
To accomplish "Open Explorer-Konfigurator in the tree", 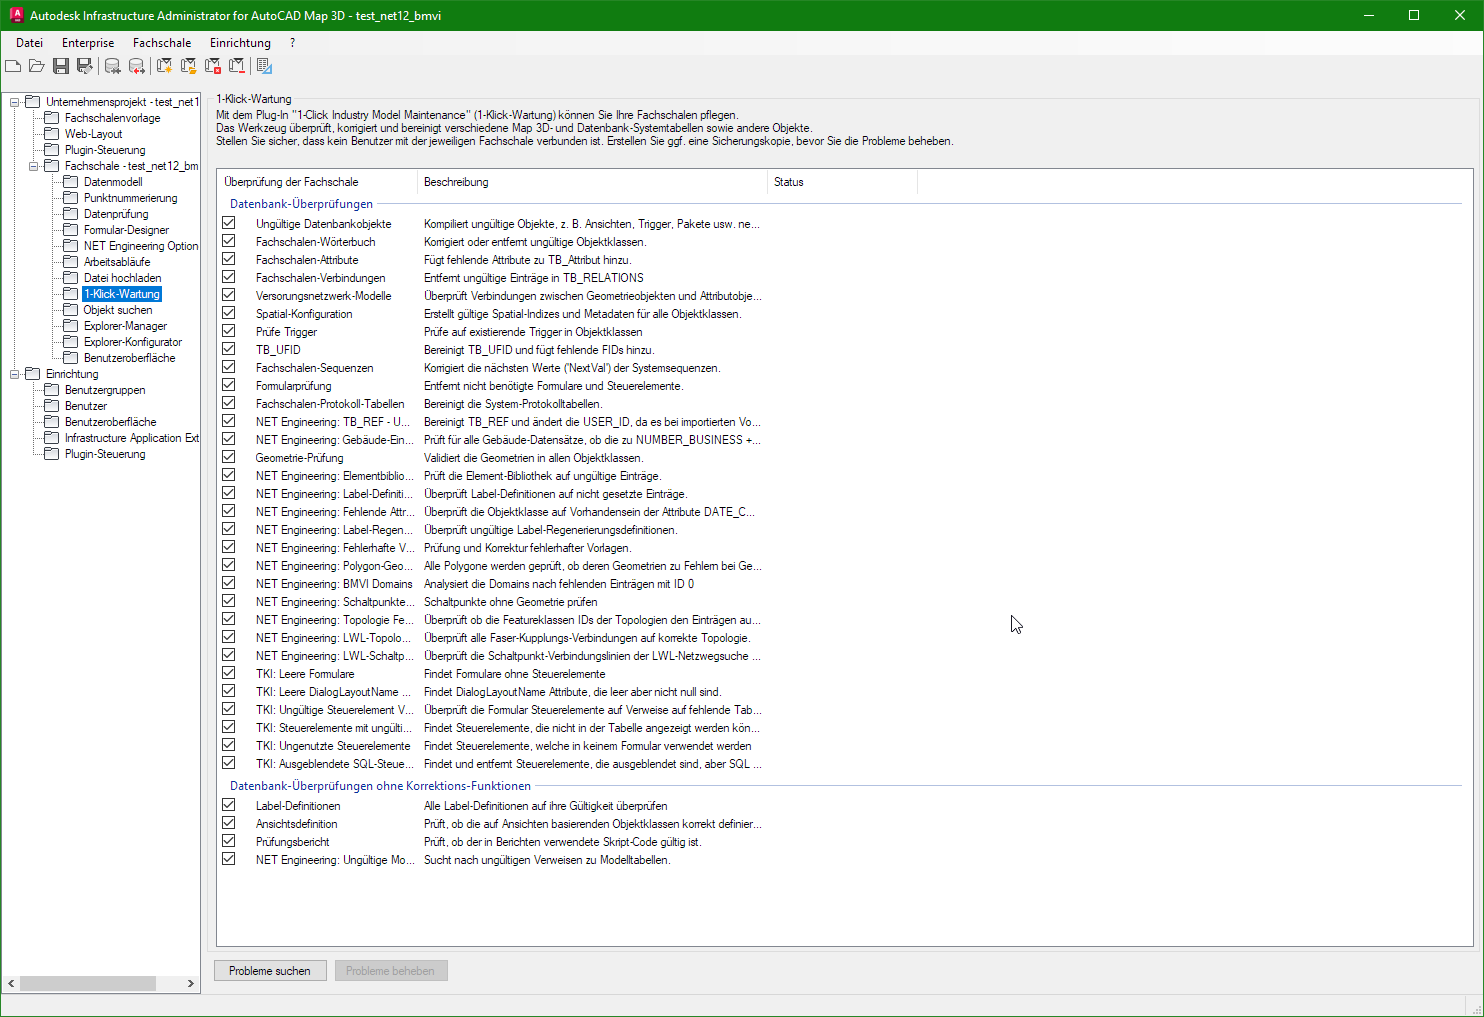I will pos(133,342).
